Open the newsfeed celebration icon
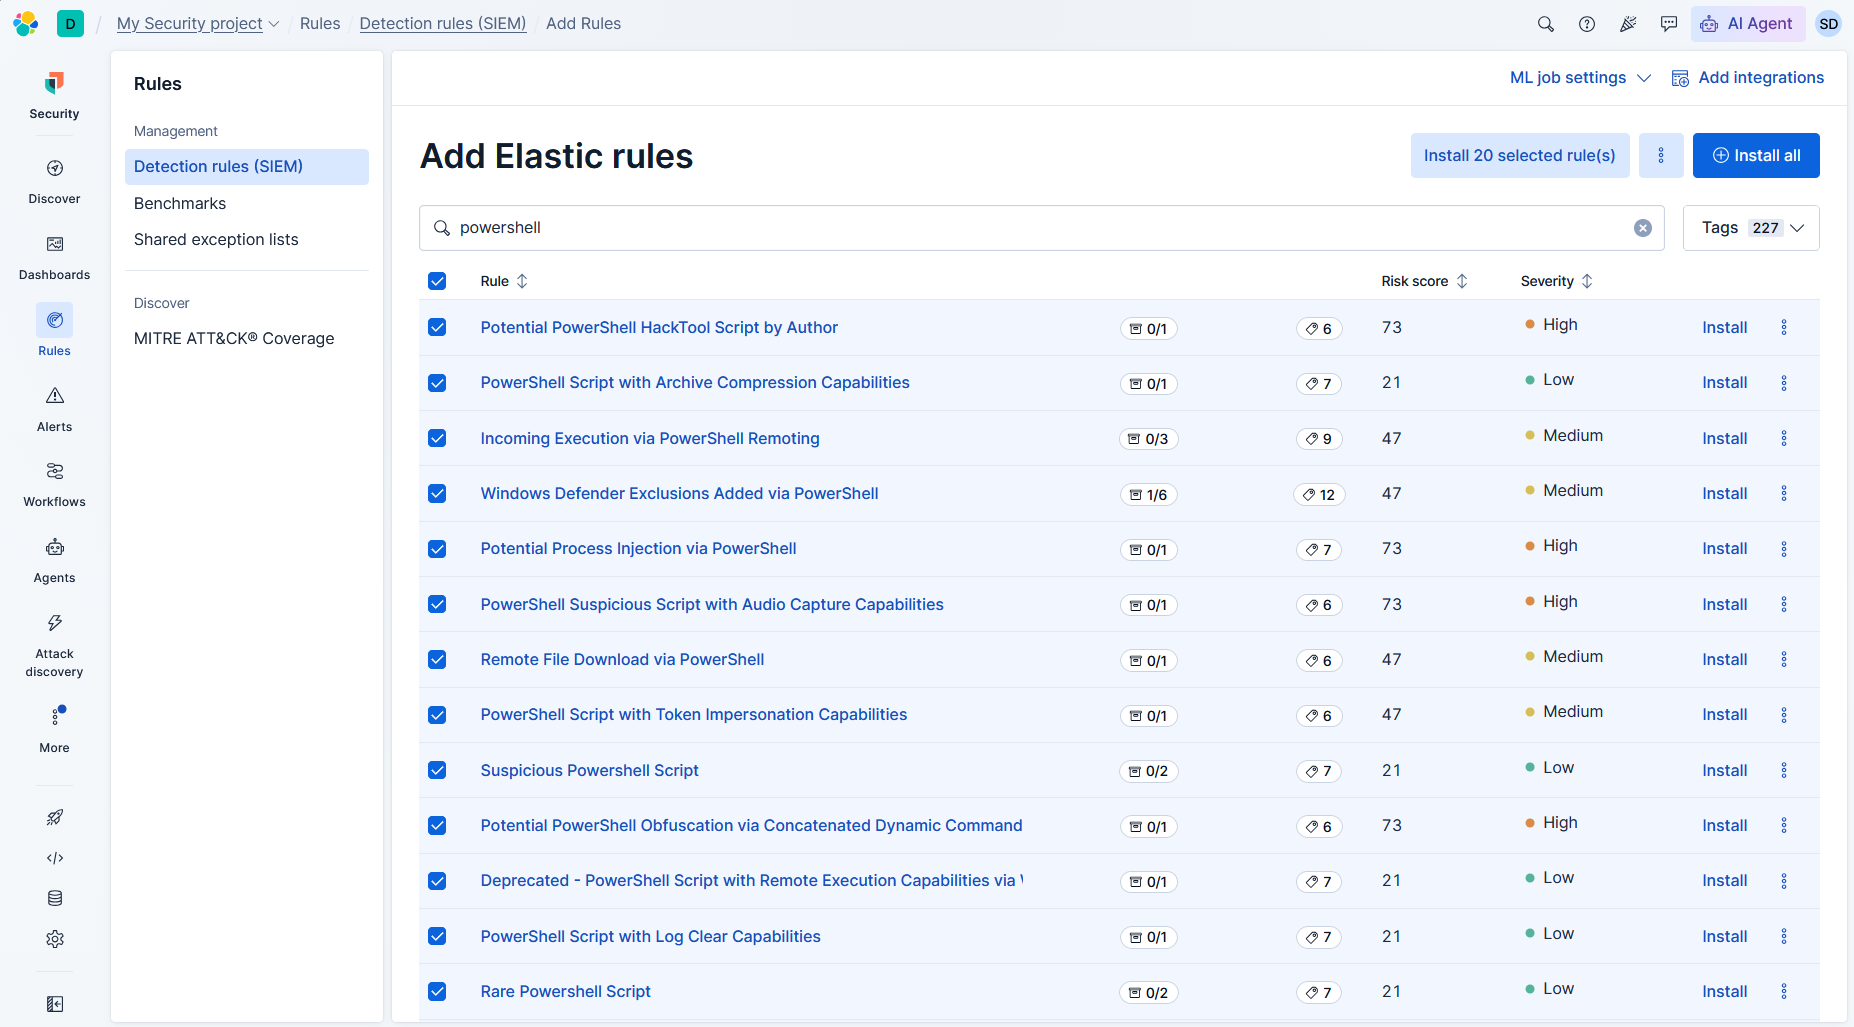The width and height of the screenshot is (1854, 1027). pyautogui.click(x=1628, y=24)
